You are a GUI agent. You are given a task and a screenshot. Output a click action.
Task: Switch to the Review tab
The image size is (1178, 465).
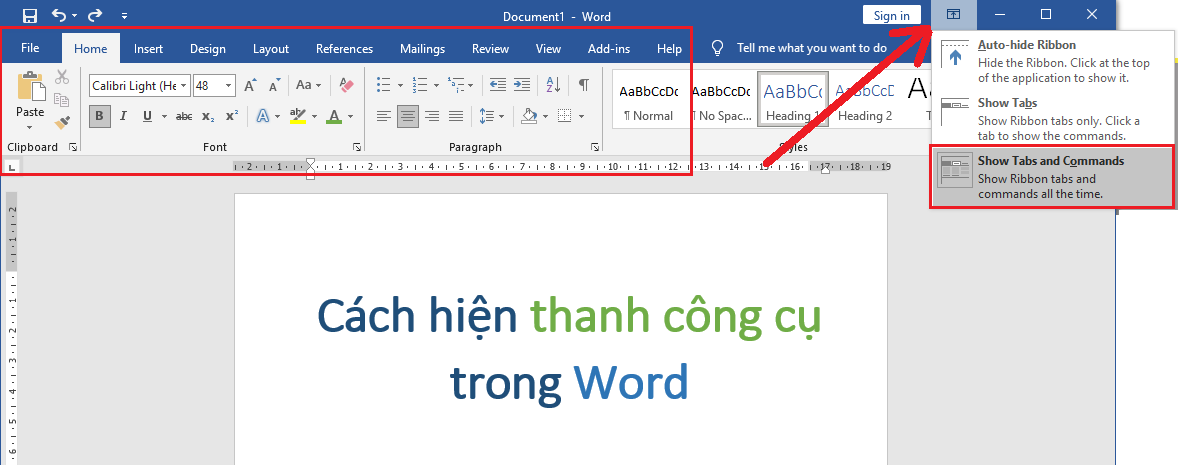(x=490, y=49)
